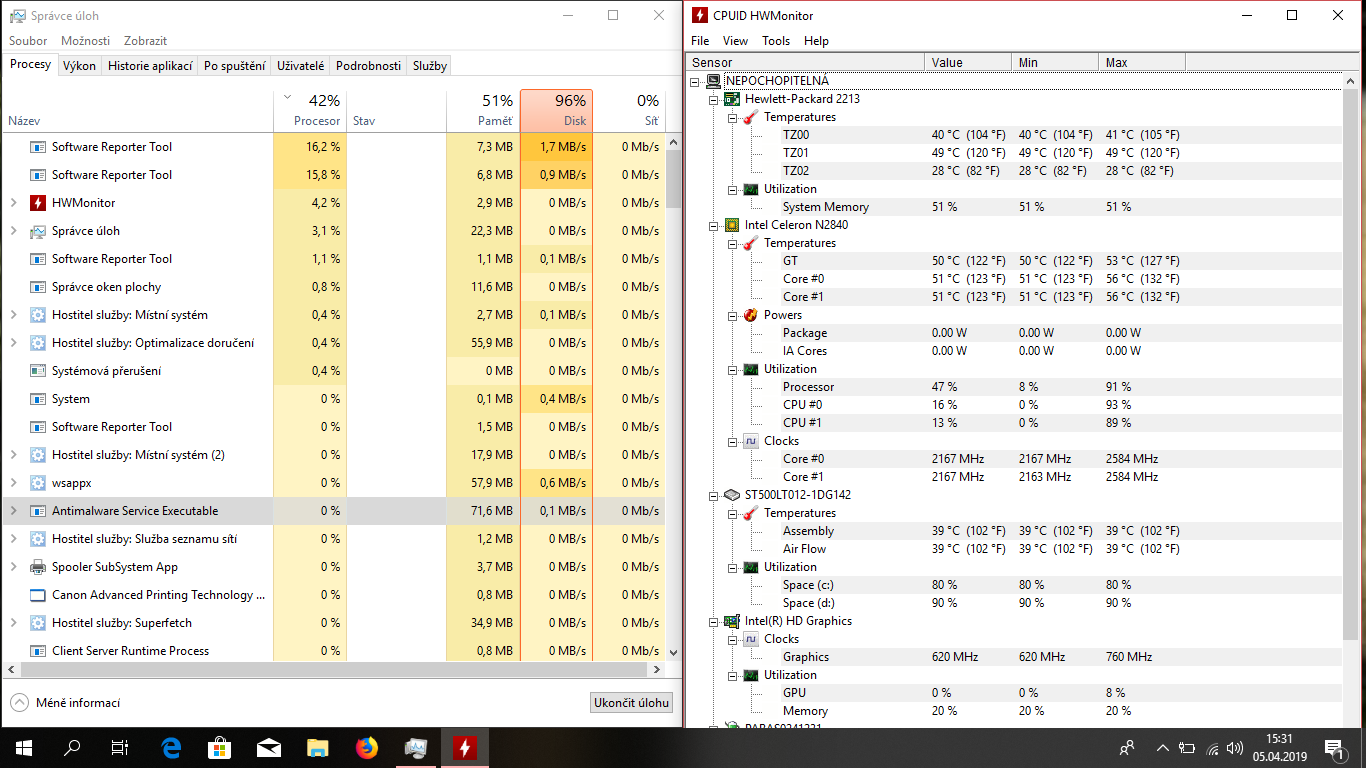Click the HWMonitor process icon in Task Manager

[38, 203]
